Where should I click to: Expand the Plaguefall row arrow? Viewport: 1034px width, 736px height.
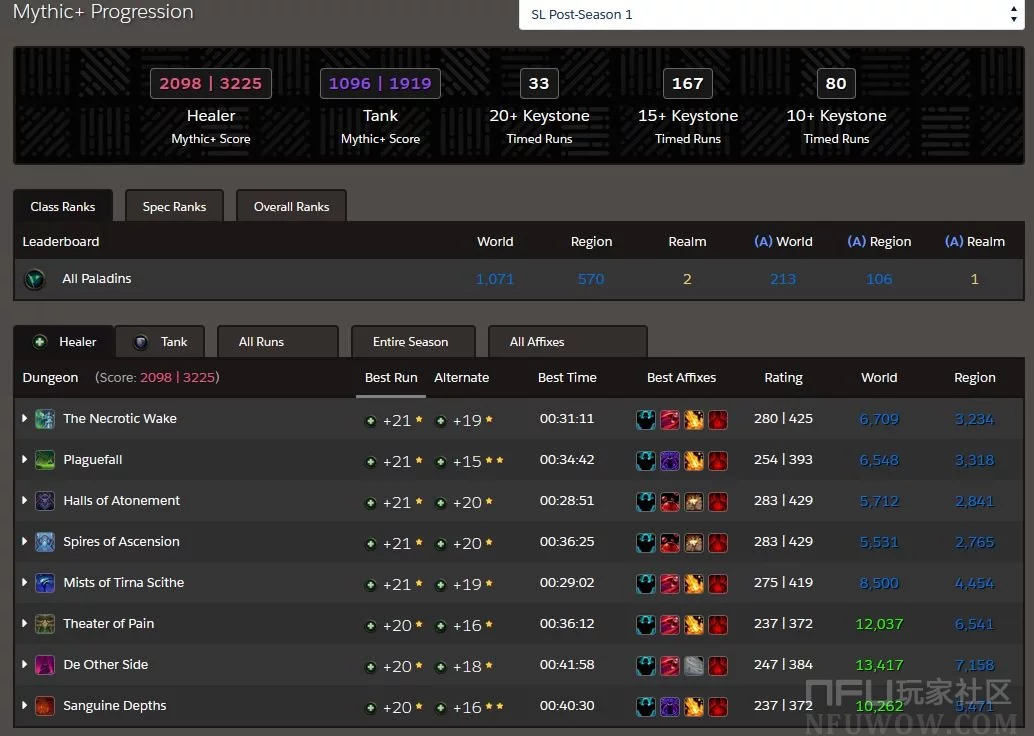point(24,459)
